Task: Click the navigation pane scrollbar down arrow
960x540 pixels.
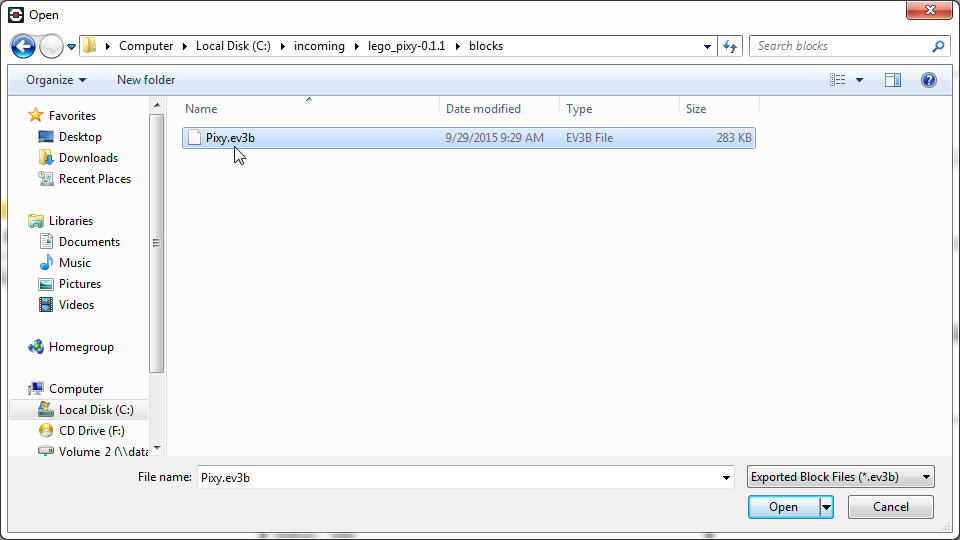Action: coord(156,450)
